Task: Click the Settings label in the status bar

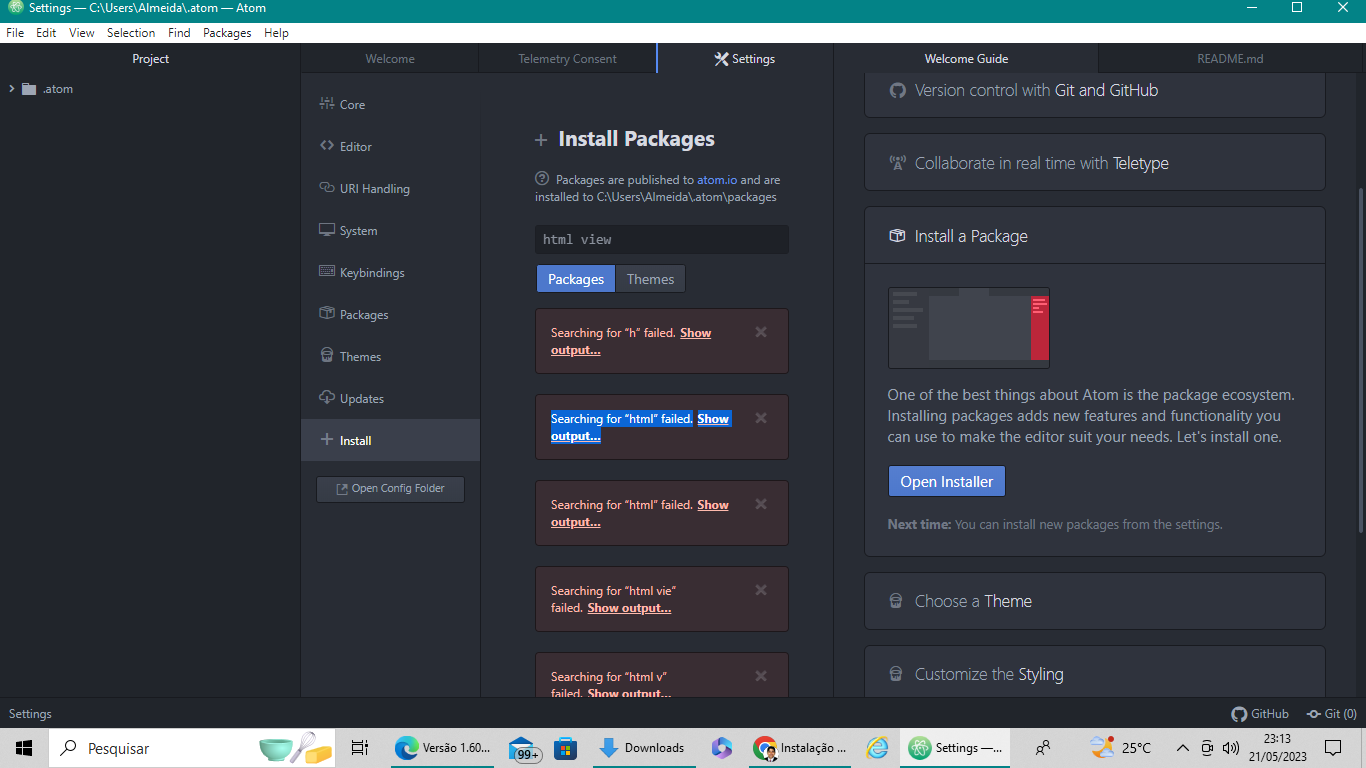Action: pyautogui.click(x=30, y=714)
